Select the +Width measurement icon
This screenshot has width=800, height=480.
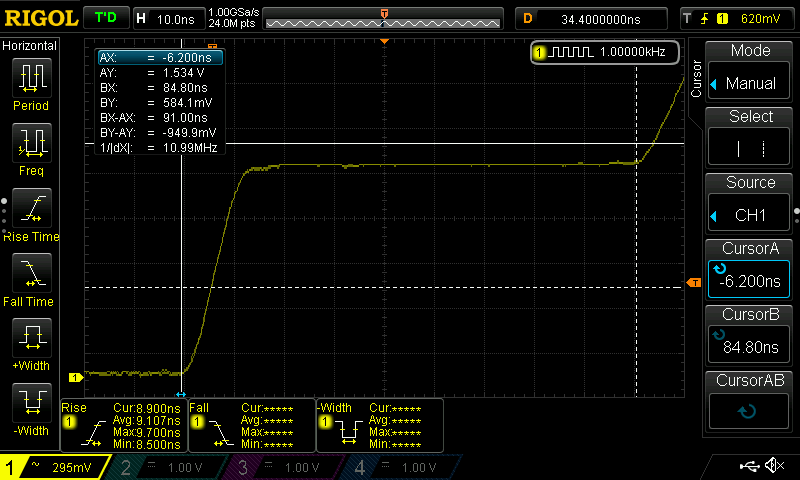point(32,338)
